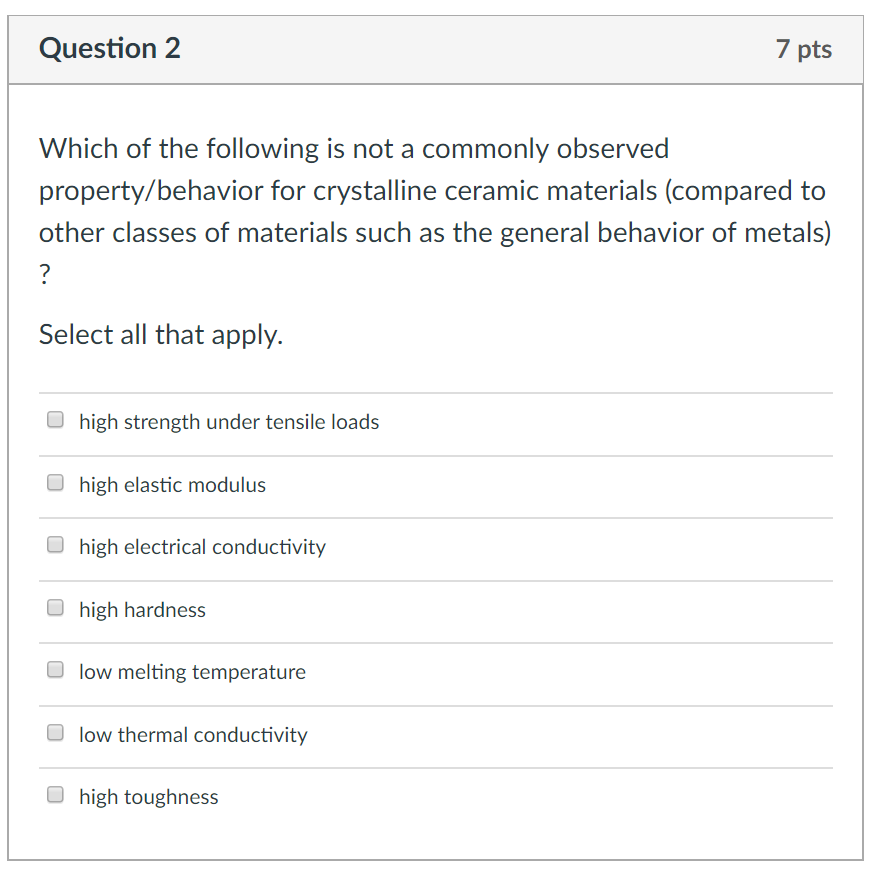Select the label text 'high electrical conductivity'
This screenshot has height=884, width=883.
[202, 547]
